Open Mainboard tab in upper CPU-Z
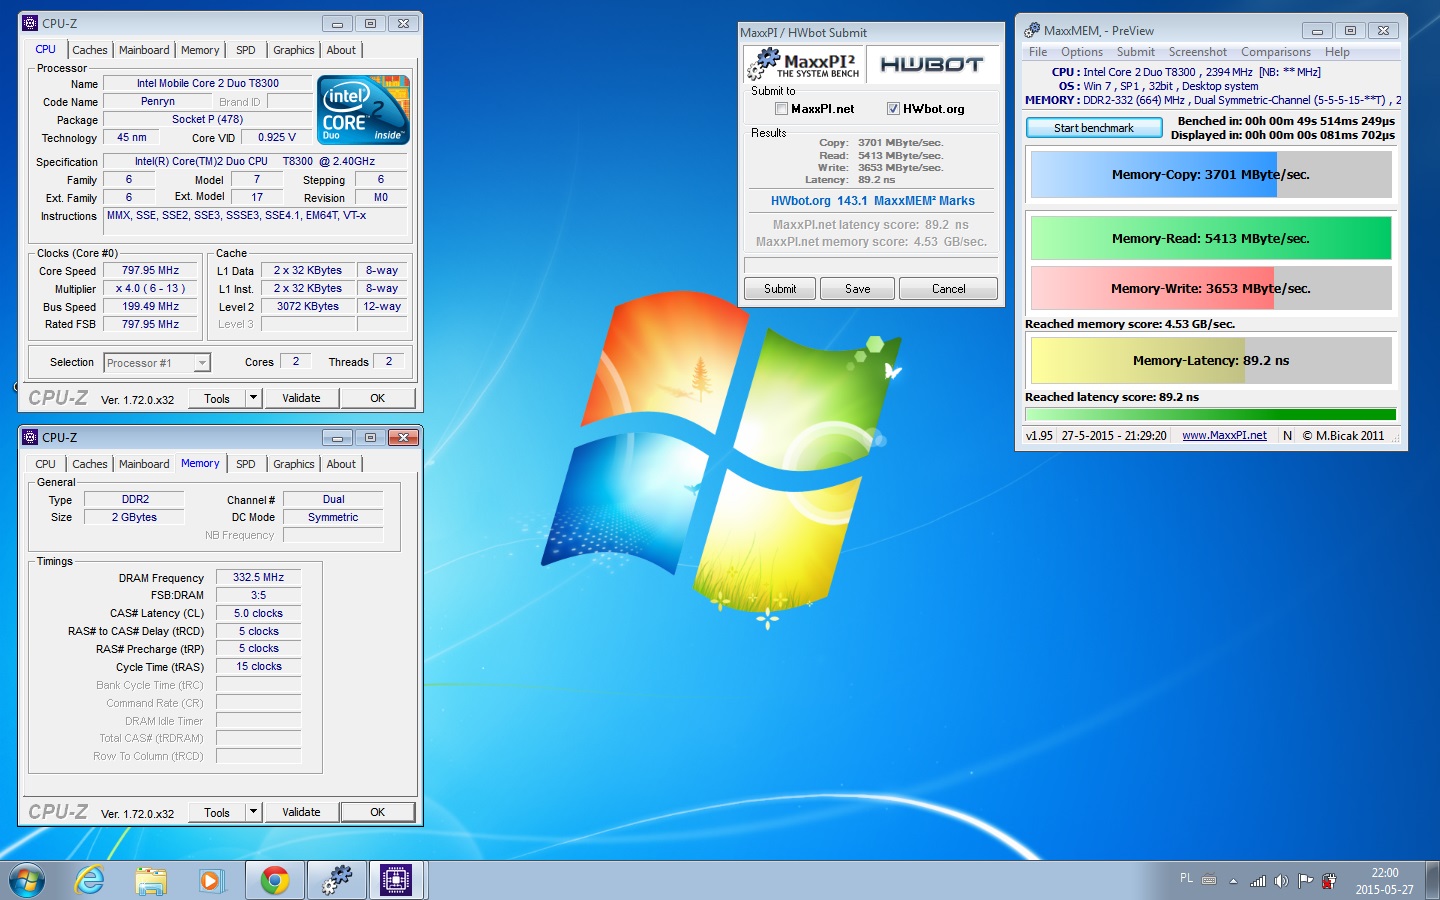The width and height of the screenshot is (1440, 900). click(144, 50)
